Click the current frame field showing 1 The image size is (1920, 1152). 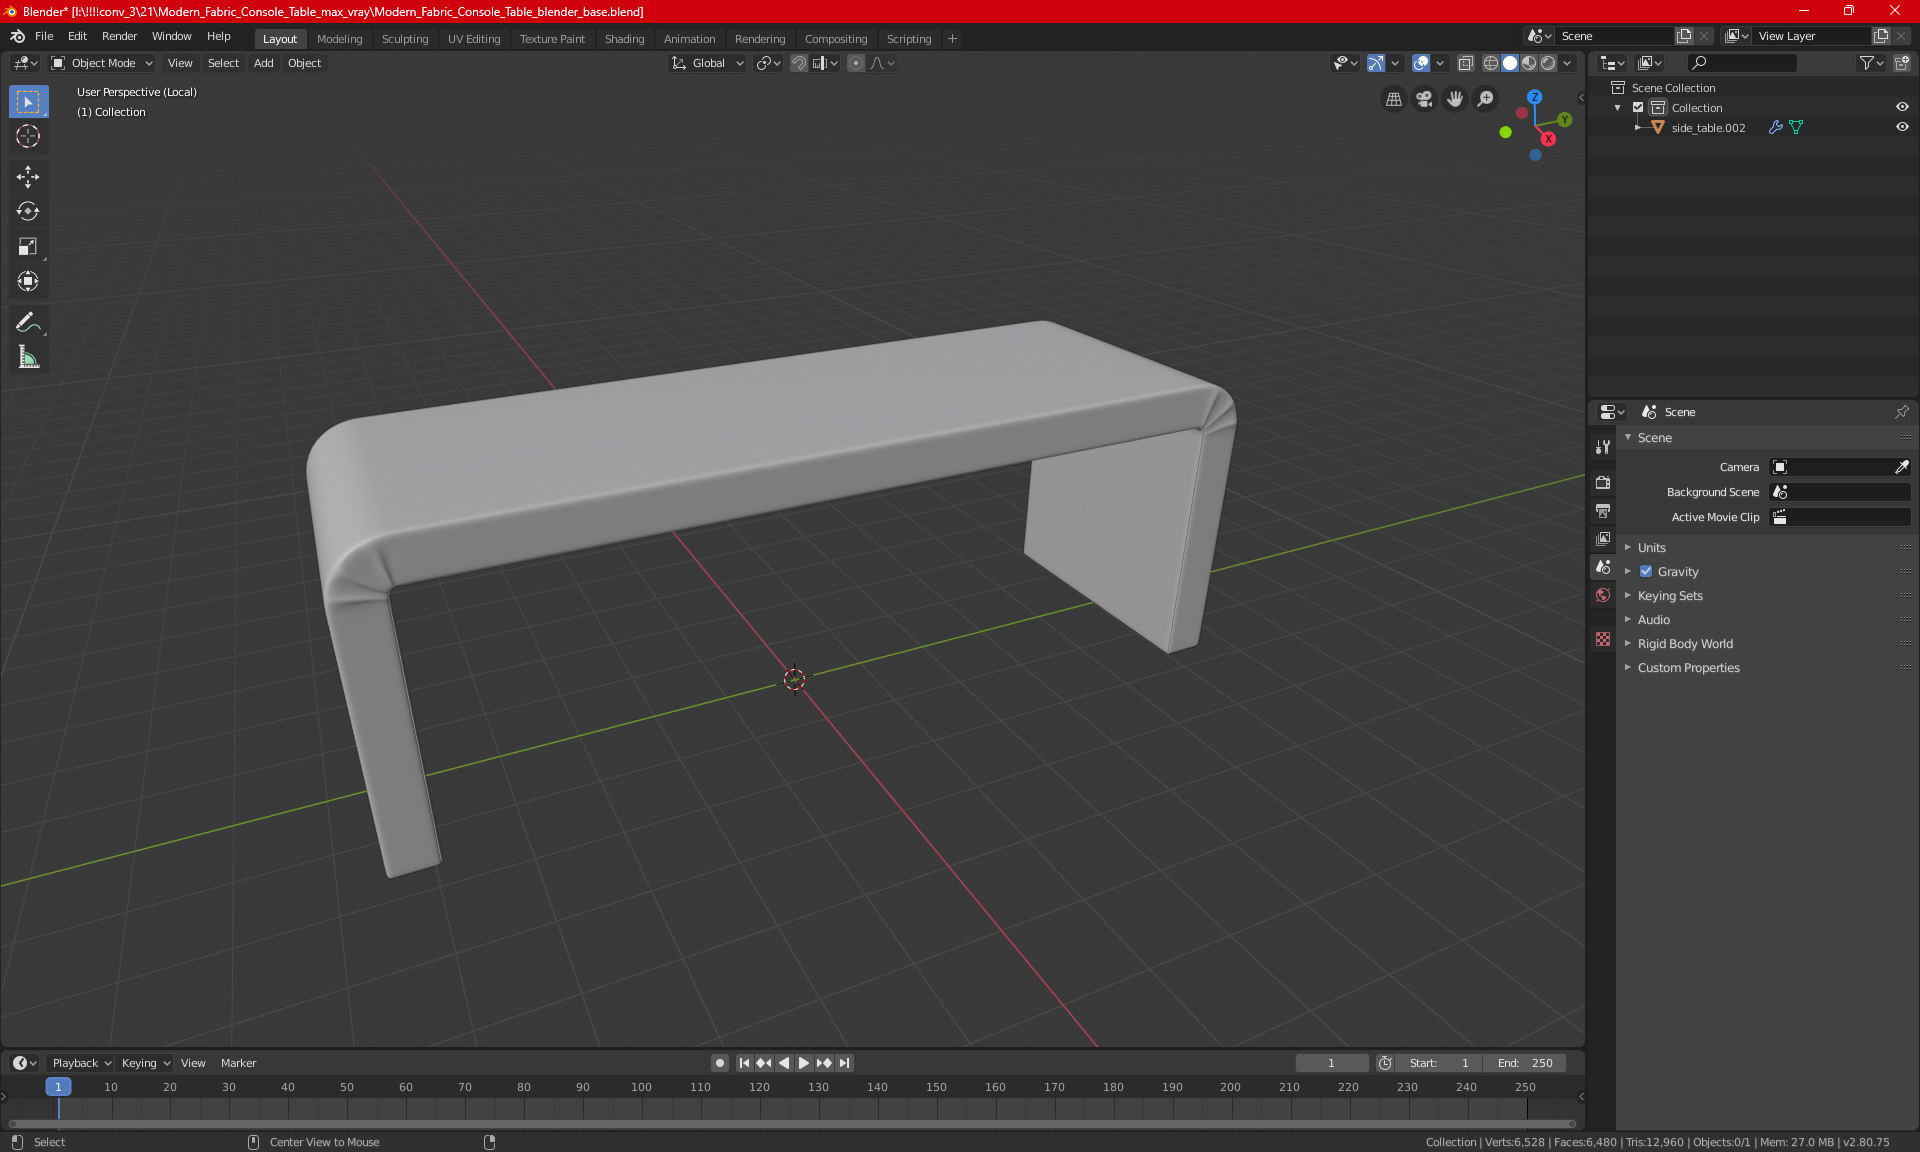1331,1063
